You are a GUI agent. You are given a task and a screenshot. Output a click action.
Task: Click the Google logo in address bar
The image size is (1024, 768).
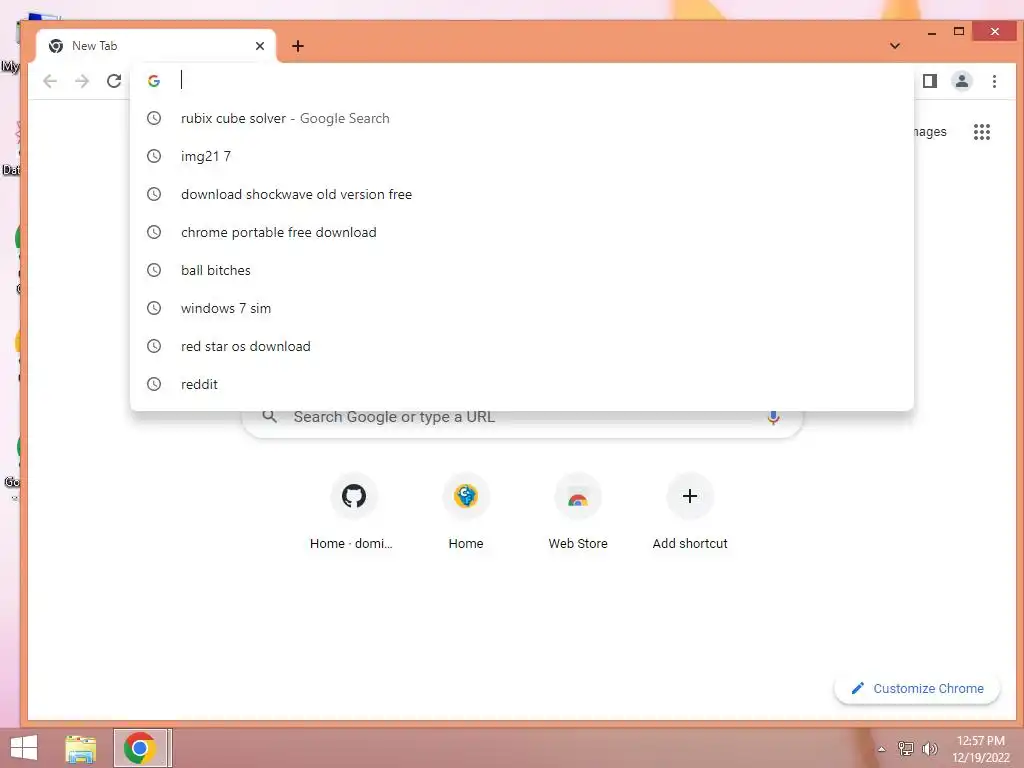pos(154,81)
